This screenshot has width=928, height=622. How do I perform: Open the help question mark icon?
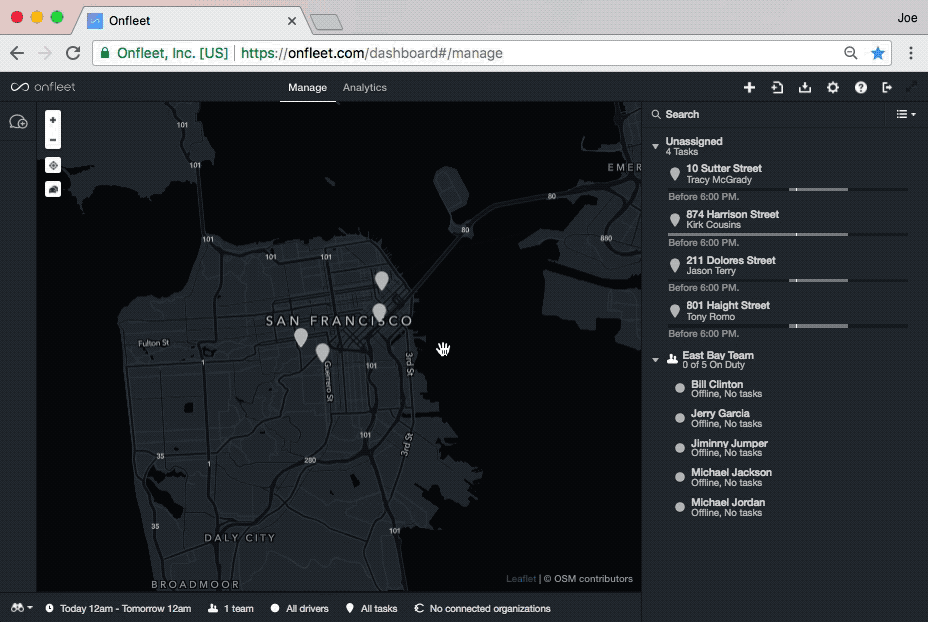pyautogui.click(x=861, y=88)
